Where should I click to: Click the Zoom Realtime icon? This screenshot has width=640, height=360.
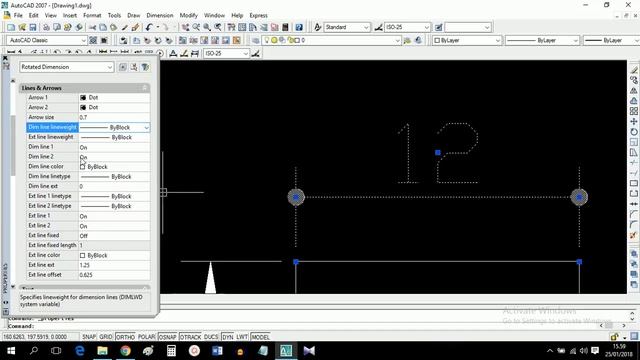pyautogui.click(x=196, y=27)
